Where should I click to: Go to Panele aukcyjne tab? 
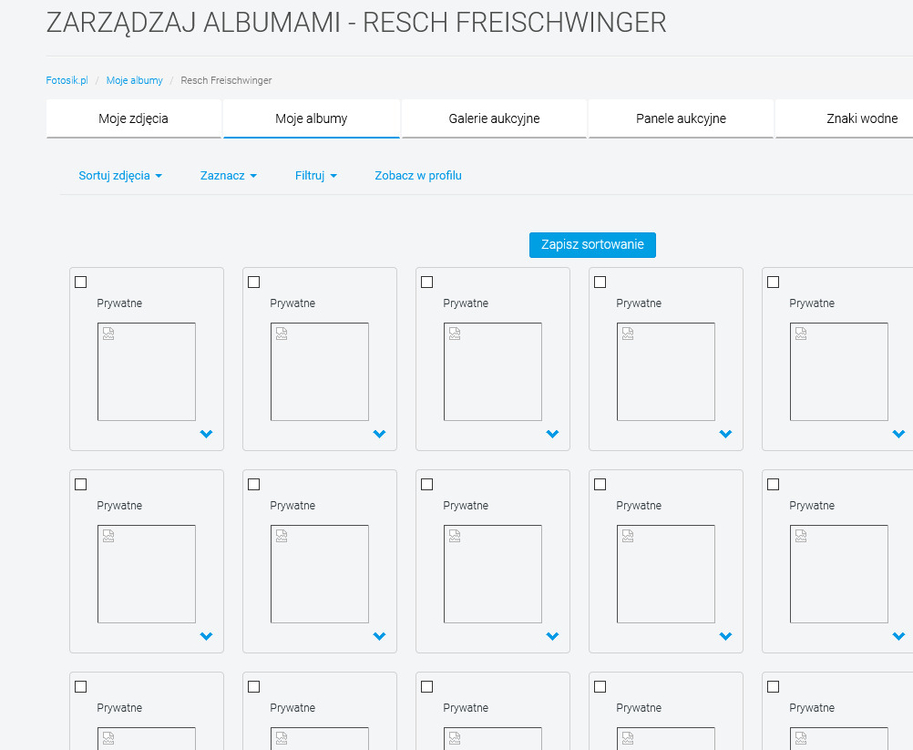[681, 119]
